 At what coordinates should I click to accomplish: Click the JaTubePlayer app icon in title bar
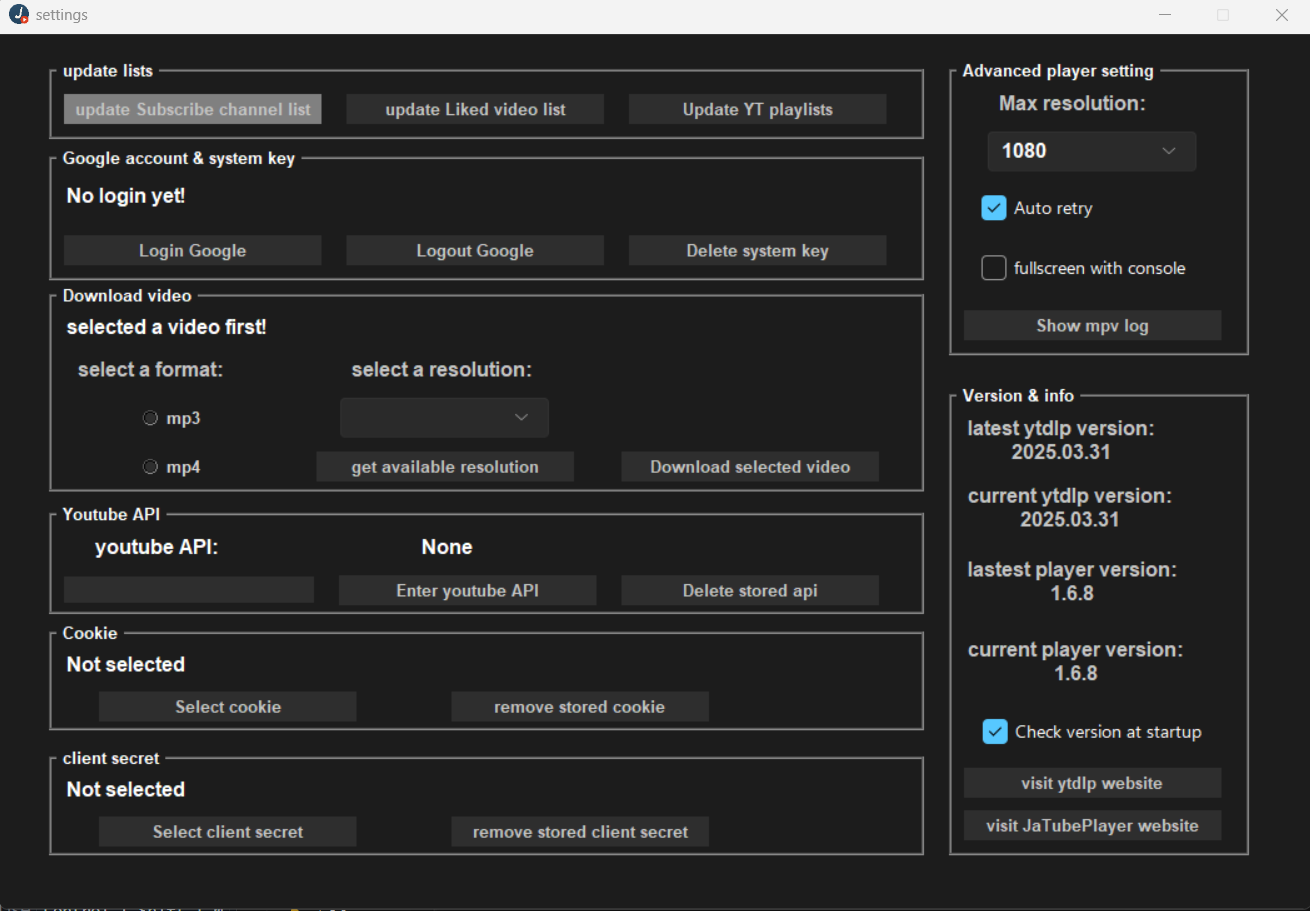pos(19,15)
